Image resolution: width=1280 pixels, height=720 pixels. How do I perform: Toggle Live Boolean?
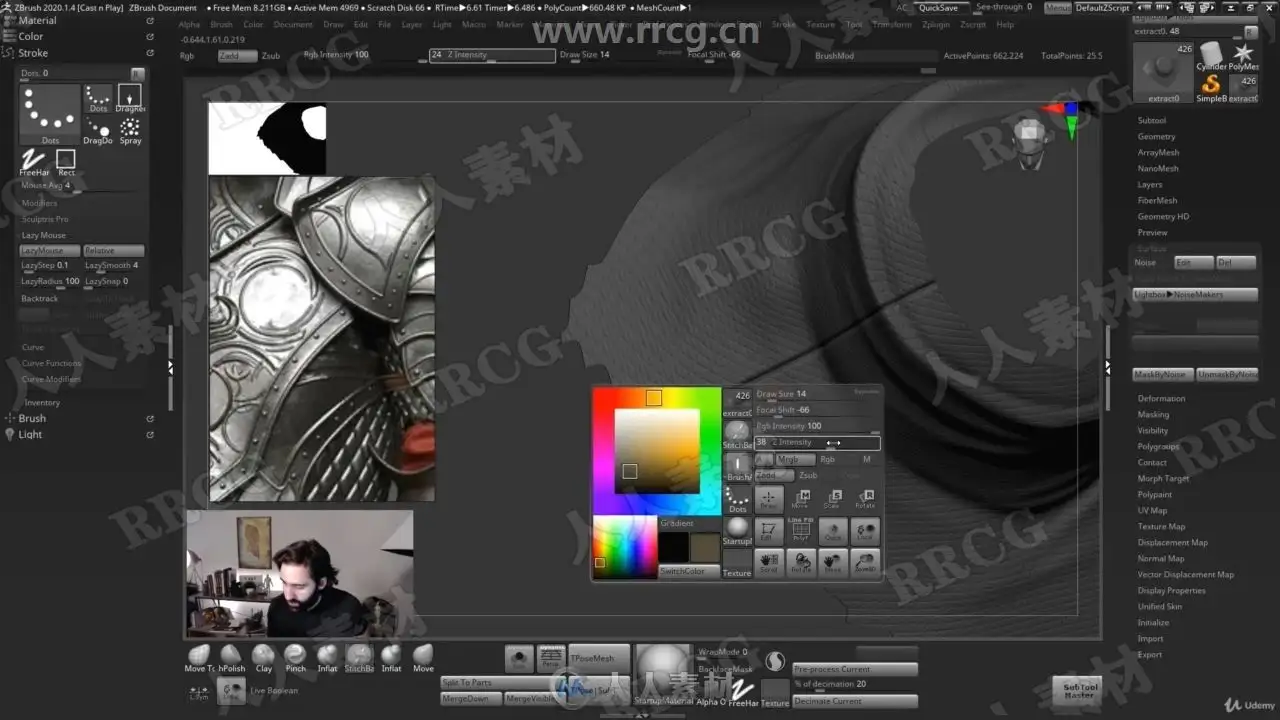273,690
